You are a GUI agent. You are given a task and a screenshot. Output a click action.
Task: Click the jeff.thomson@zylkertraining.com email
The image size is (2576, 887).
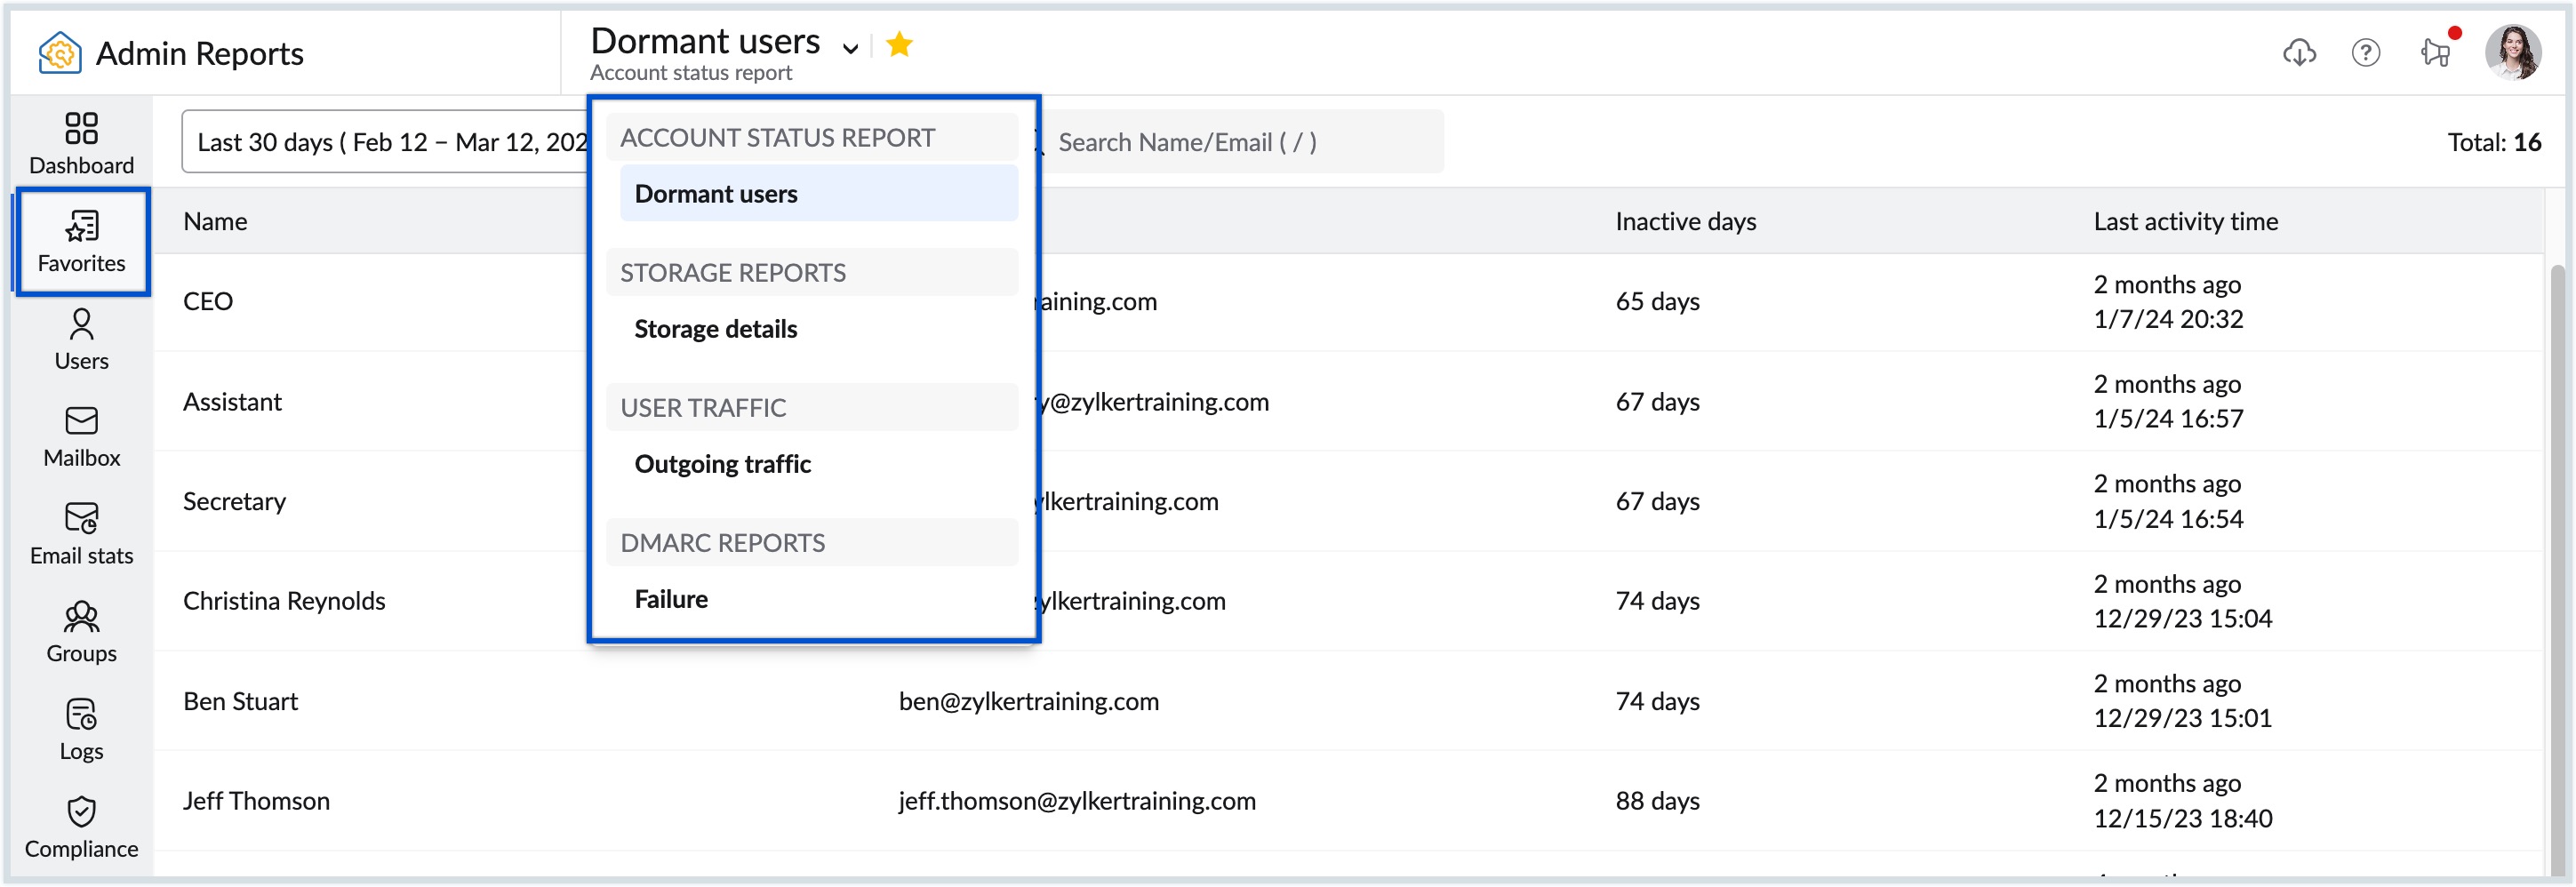pyautogui.click(x=1076, y=800)
